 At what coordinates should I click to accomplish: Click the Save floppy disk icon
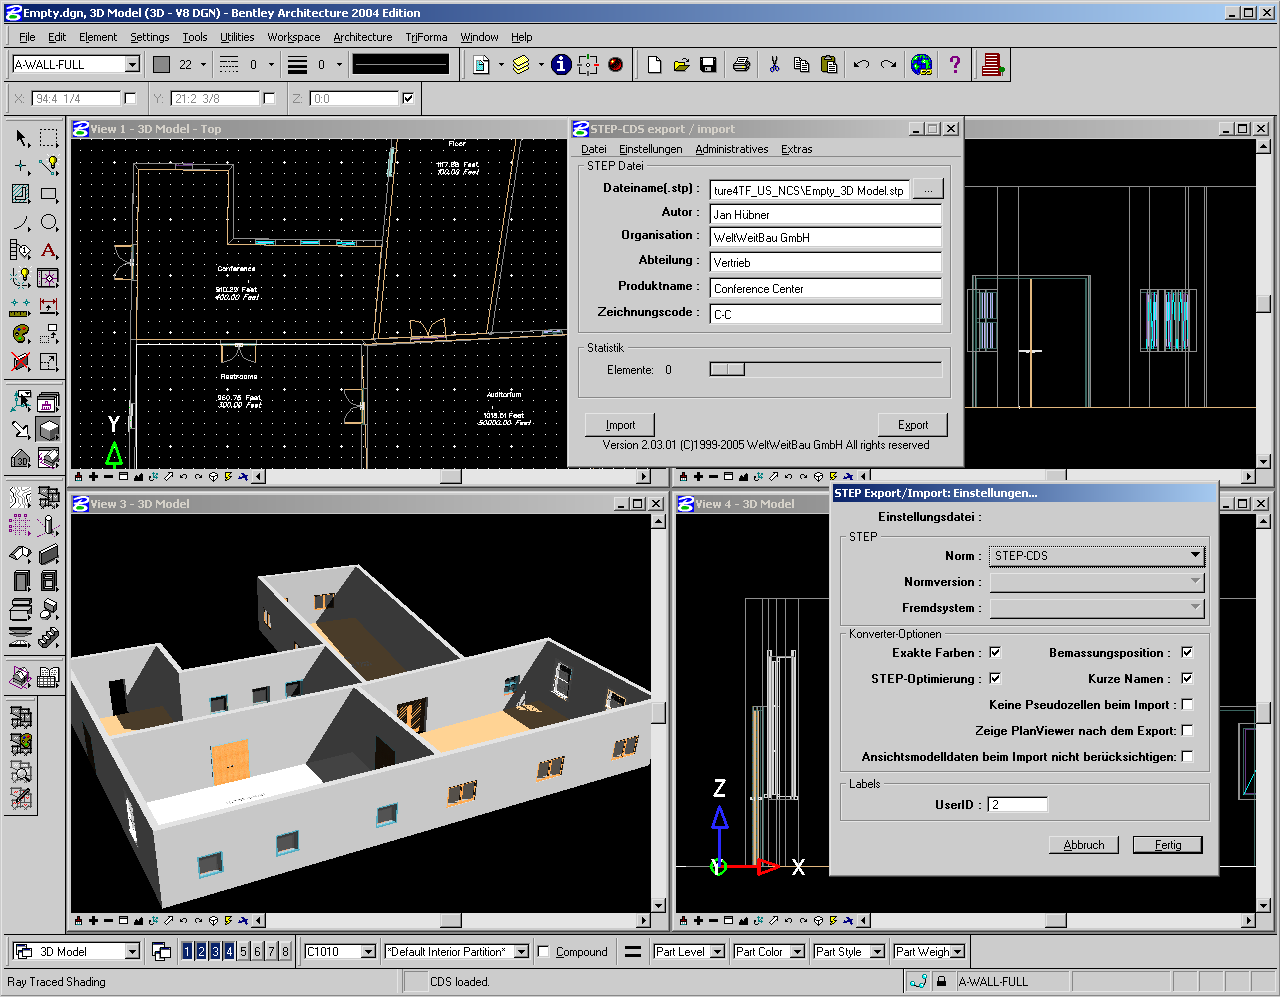(x=708, y=65)
